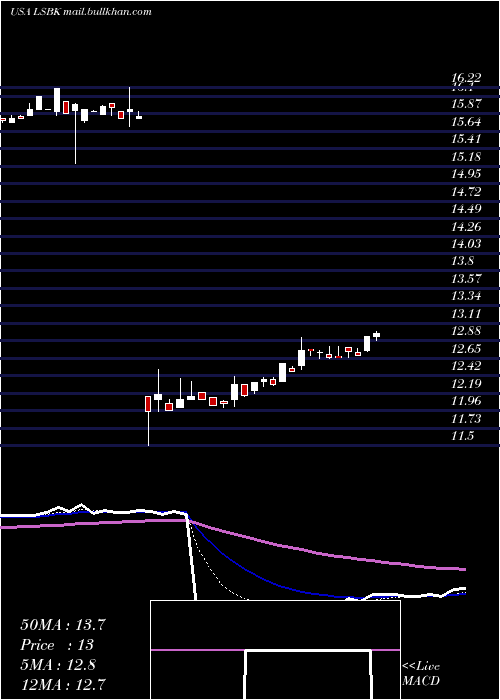The width and height of the screenshot is (500, 700).
Task: Click the 13.57 price axis label
Action: coord(466,279)
